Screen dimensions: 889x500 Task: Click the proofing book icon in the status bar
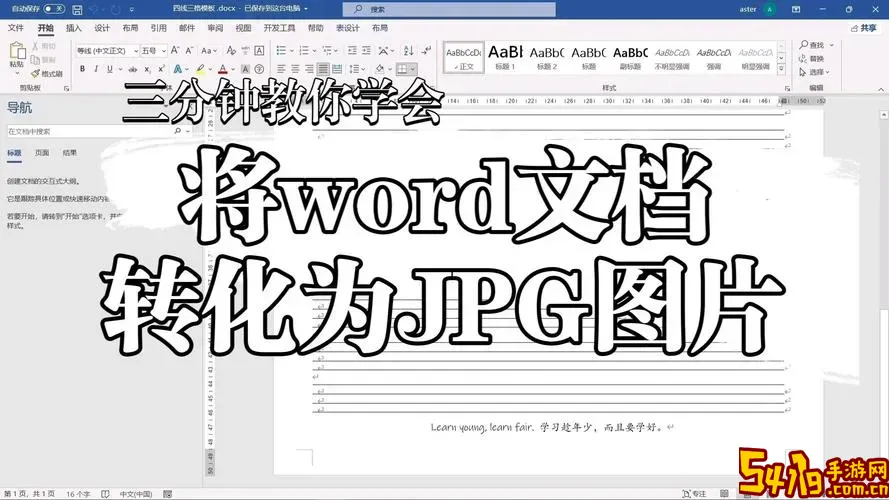pos(105,494)
